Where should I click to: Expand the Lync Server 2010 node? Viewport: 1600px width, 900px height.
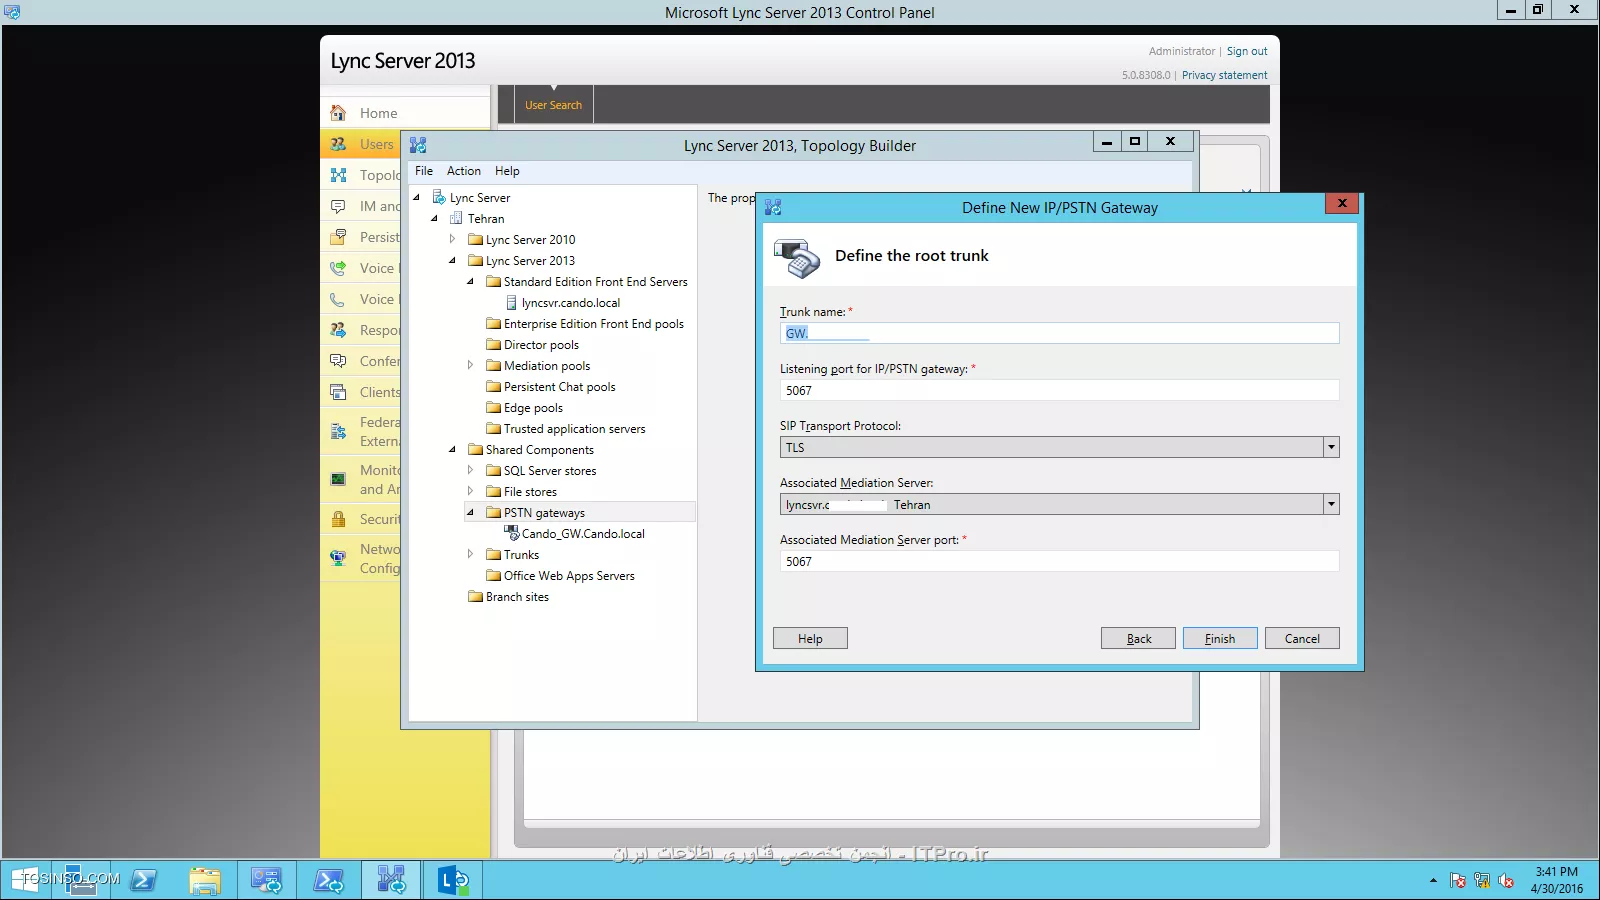click(452, 239)
